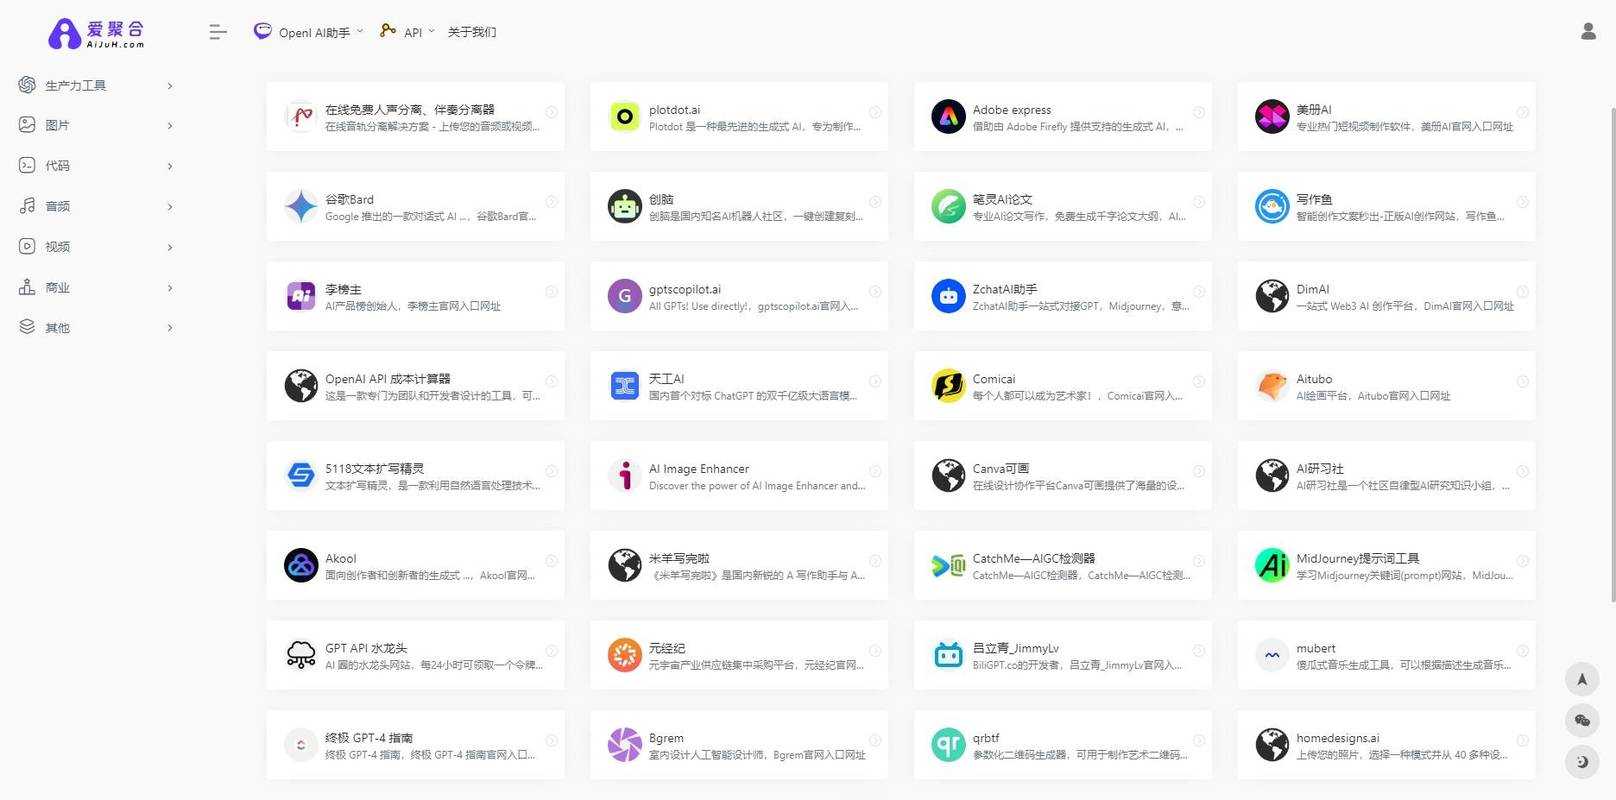
Task: Collapse the sidebar with the menu toggle icon
Action: pyautogui.click(x=218, y=32)
